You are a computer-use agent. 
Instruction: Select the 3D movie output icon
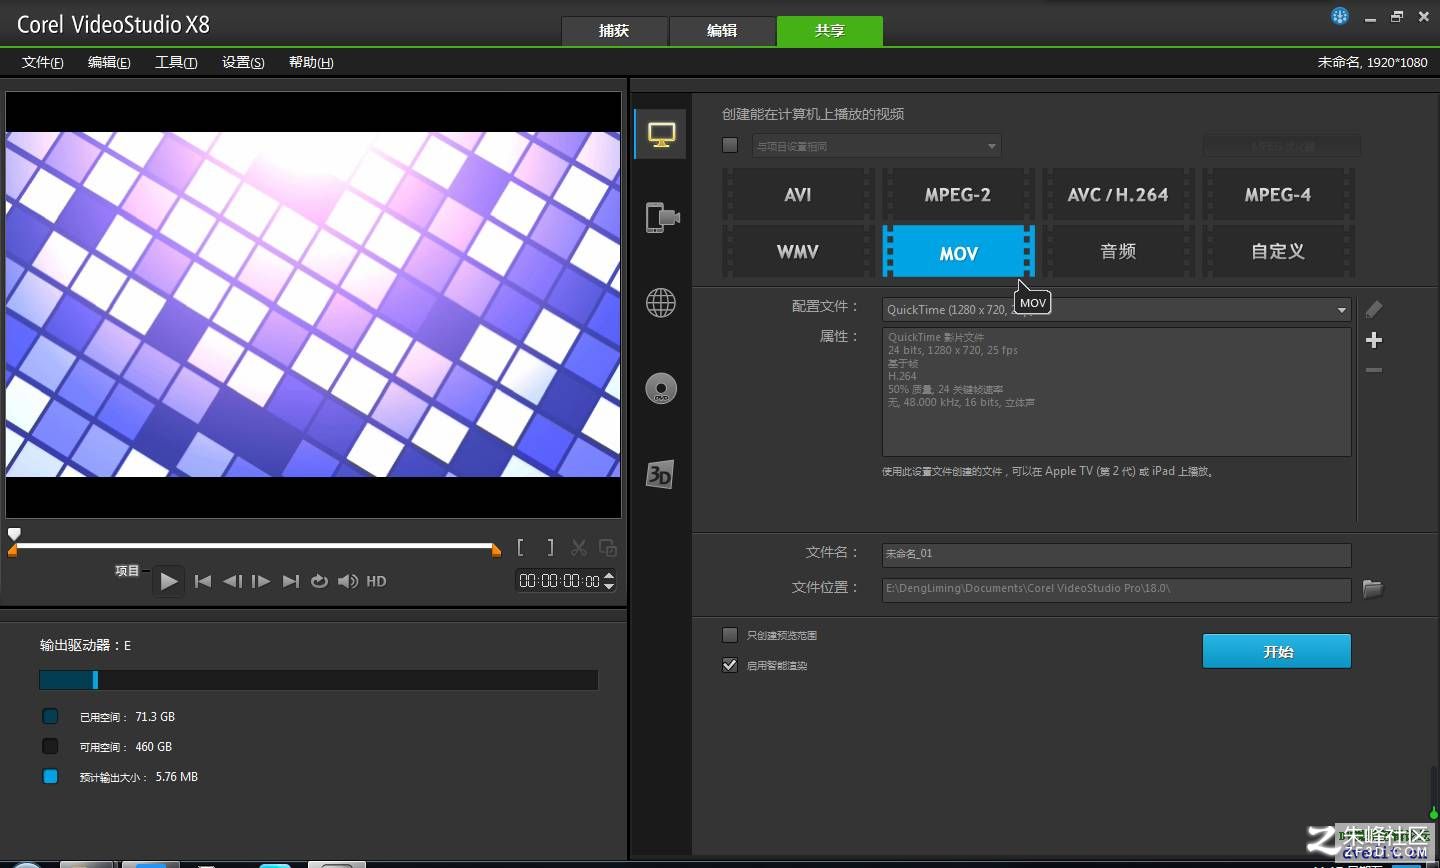660,474
